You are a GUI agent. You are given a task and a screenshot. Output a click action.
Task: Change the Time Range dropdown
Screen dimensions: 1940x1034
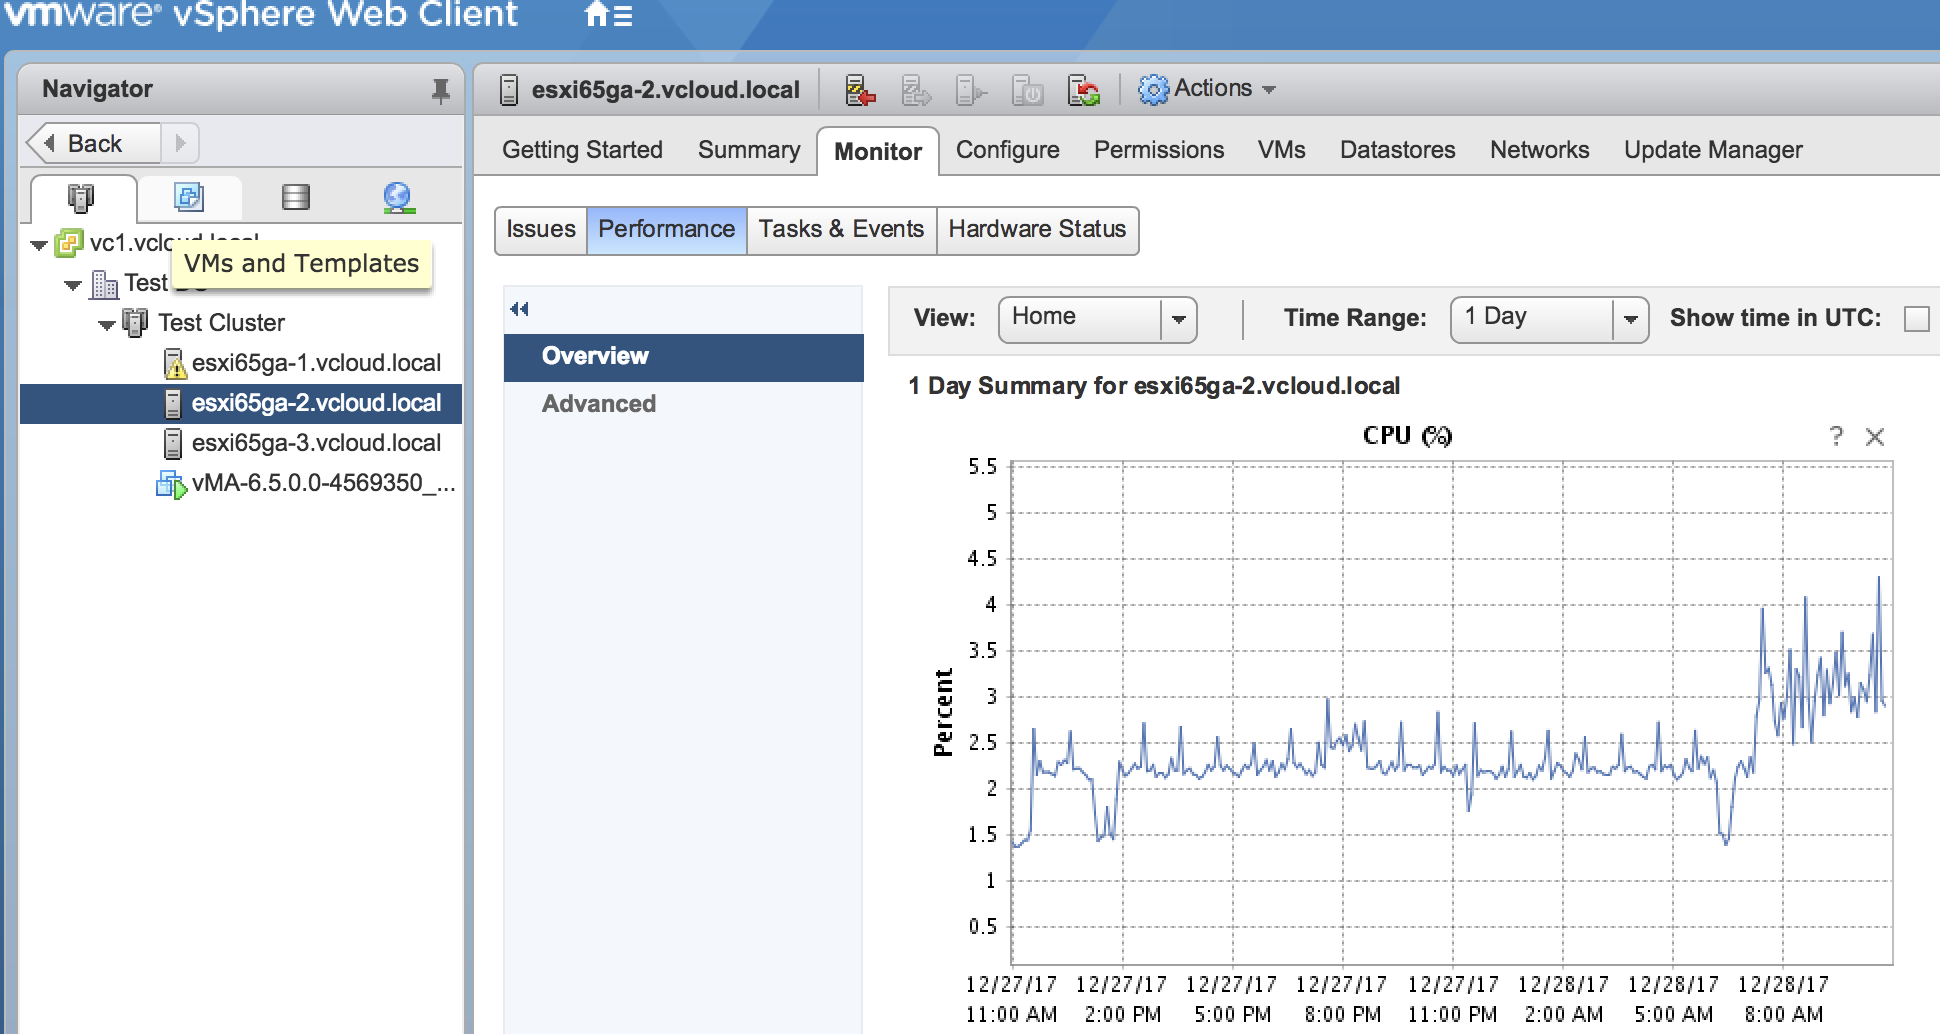1548,318
